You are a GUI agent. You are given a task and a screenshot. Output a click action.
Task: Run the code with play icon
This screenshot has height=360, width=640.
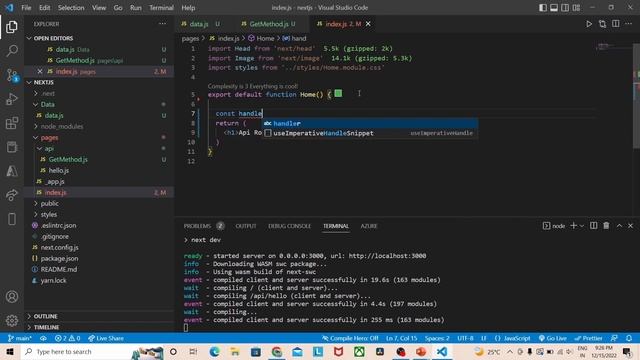[x=589, y=24]
